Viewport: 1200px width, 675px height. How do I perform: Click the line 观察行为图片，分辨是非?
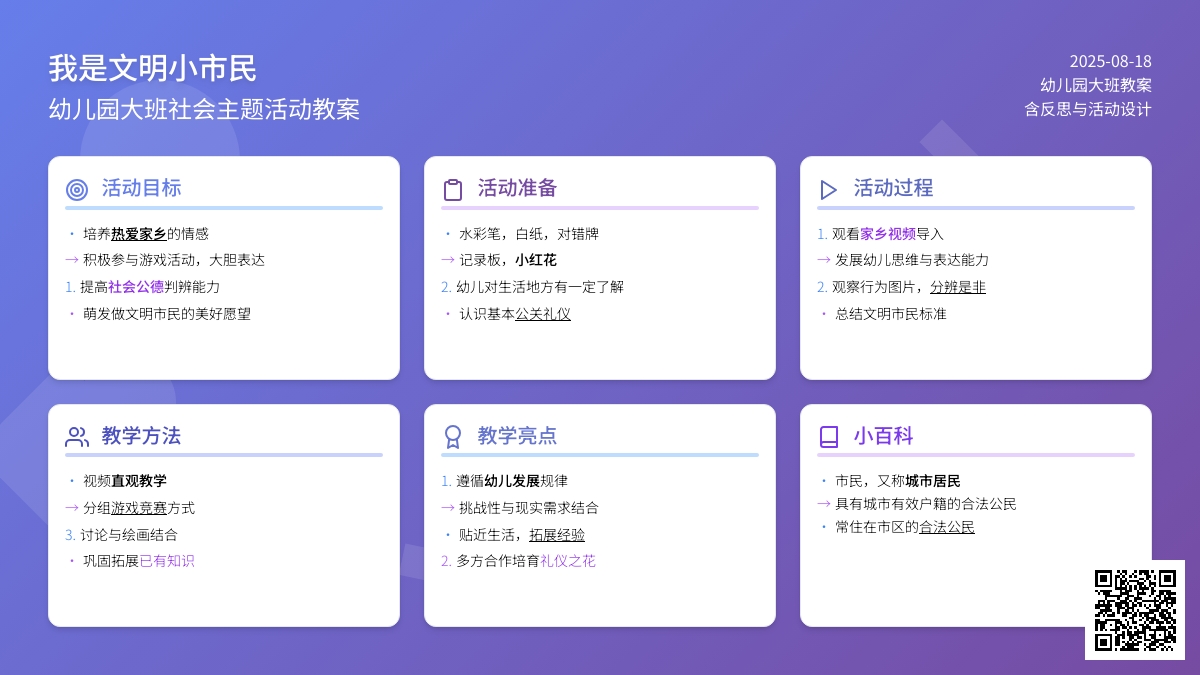(x=909, y=287)
